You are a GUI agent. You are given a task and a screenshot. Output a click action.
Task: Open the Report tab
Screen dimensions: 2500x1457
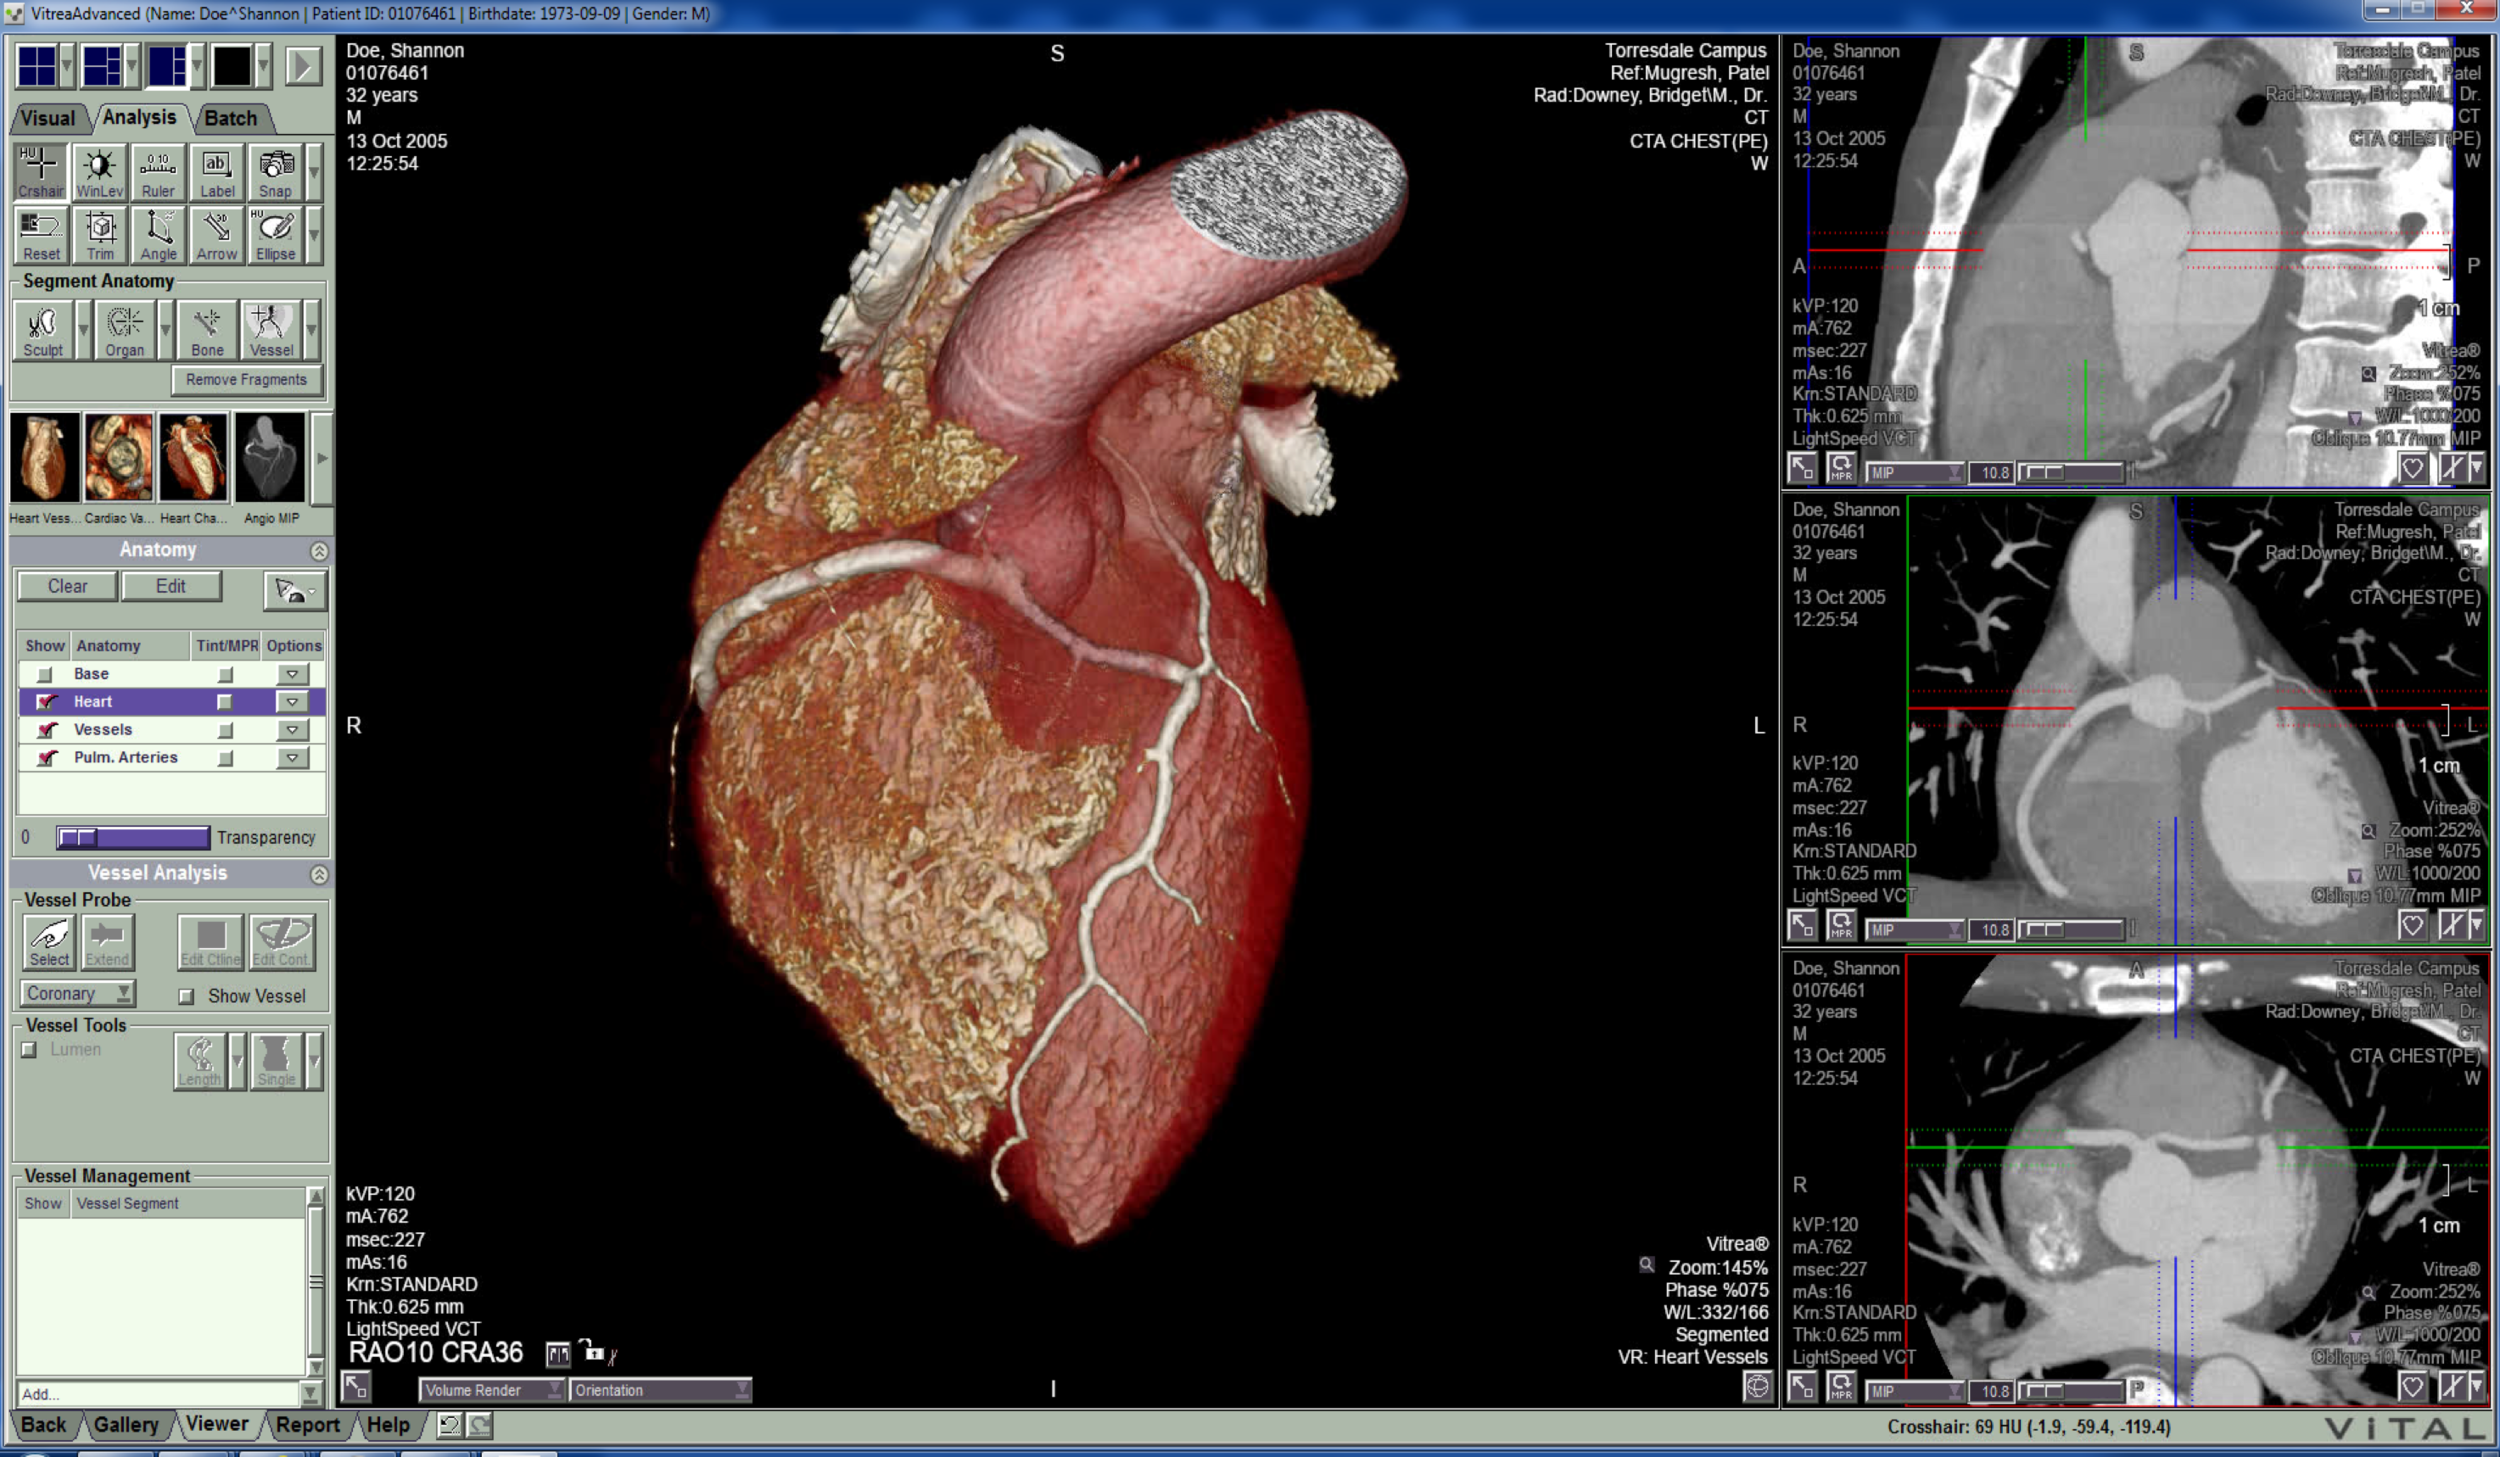307,1424
